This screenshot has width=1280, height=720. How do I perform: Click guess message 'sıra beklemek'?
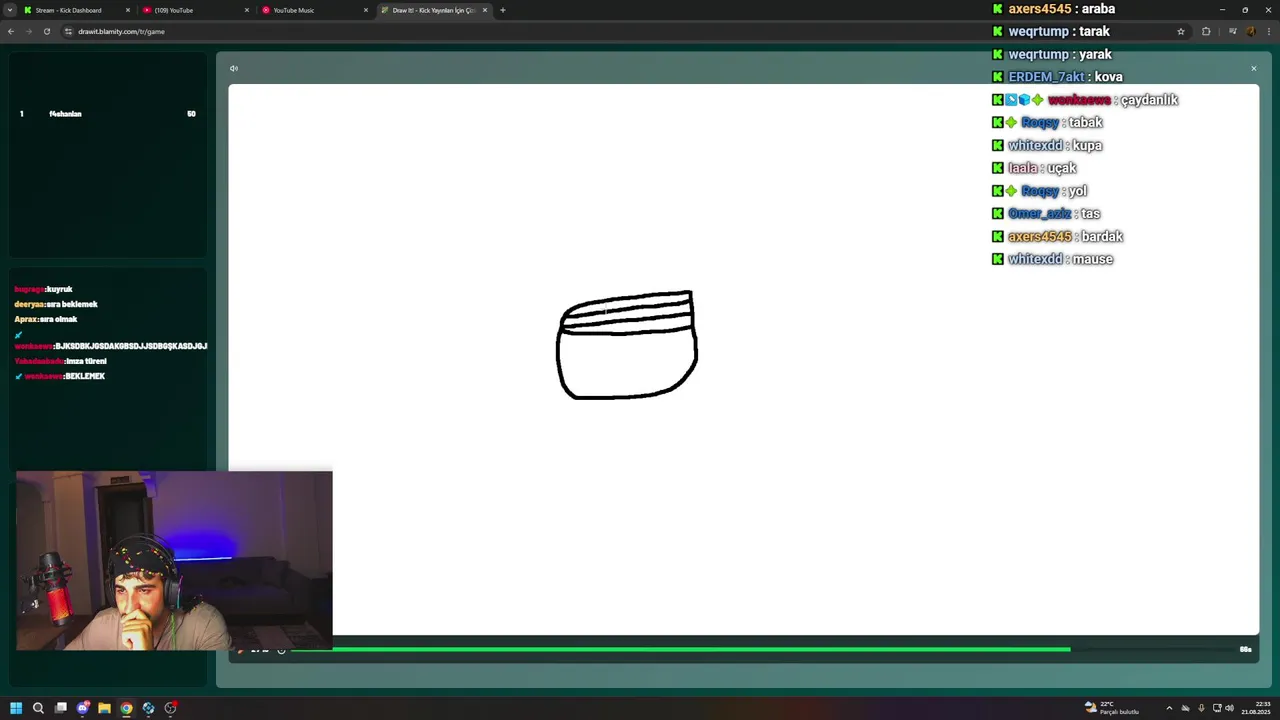(x=72, y=304)
